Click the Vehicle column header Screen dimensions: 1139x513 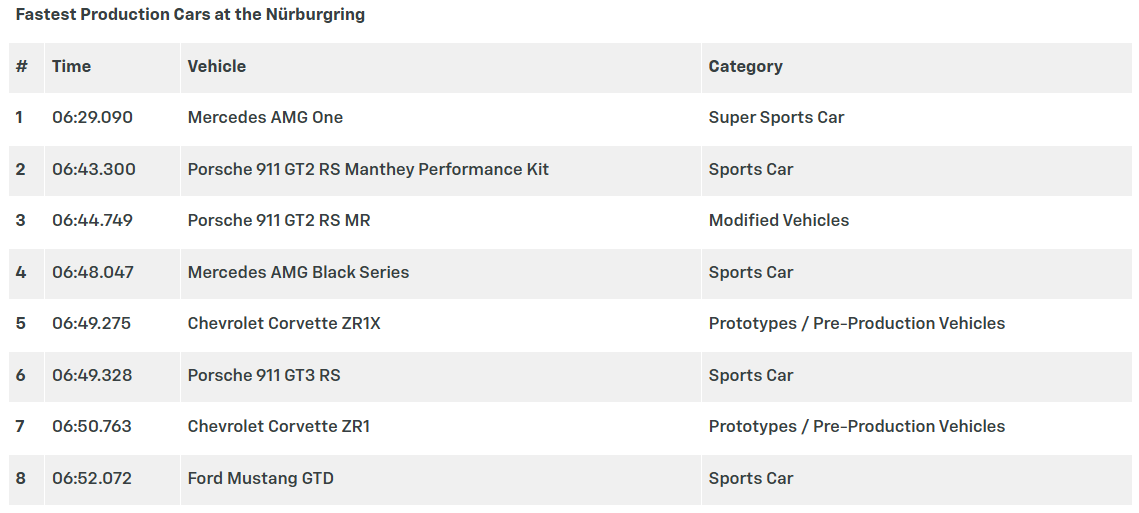[x=216, y=67]
